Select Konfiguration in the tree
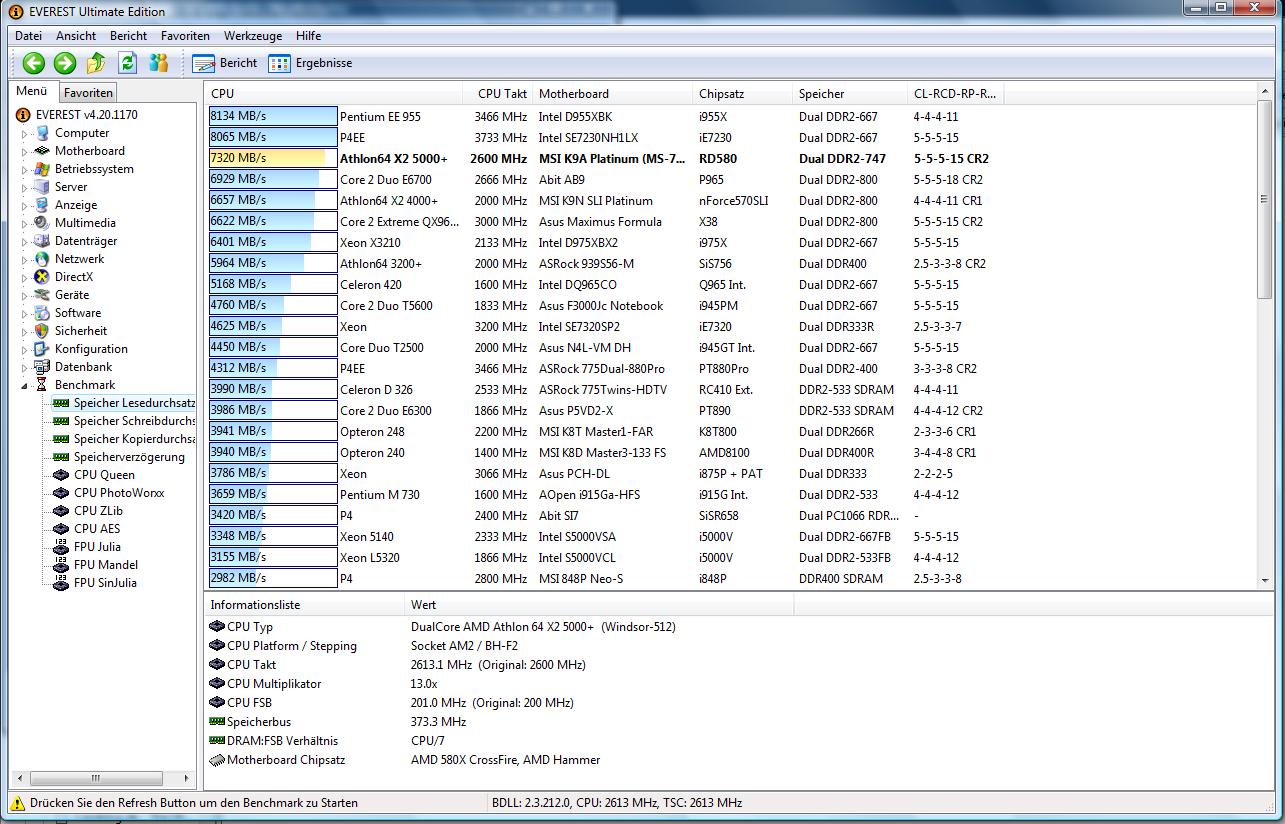1285x824 pixels. point(91,349)
